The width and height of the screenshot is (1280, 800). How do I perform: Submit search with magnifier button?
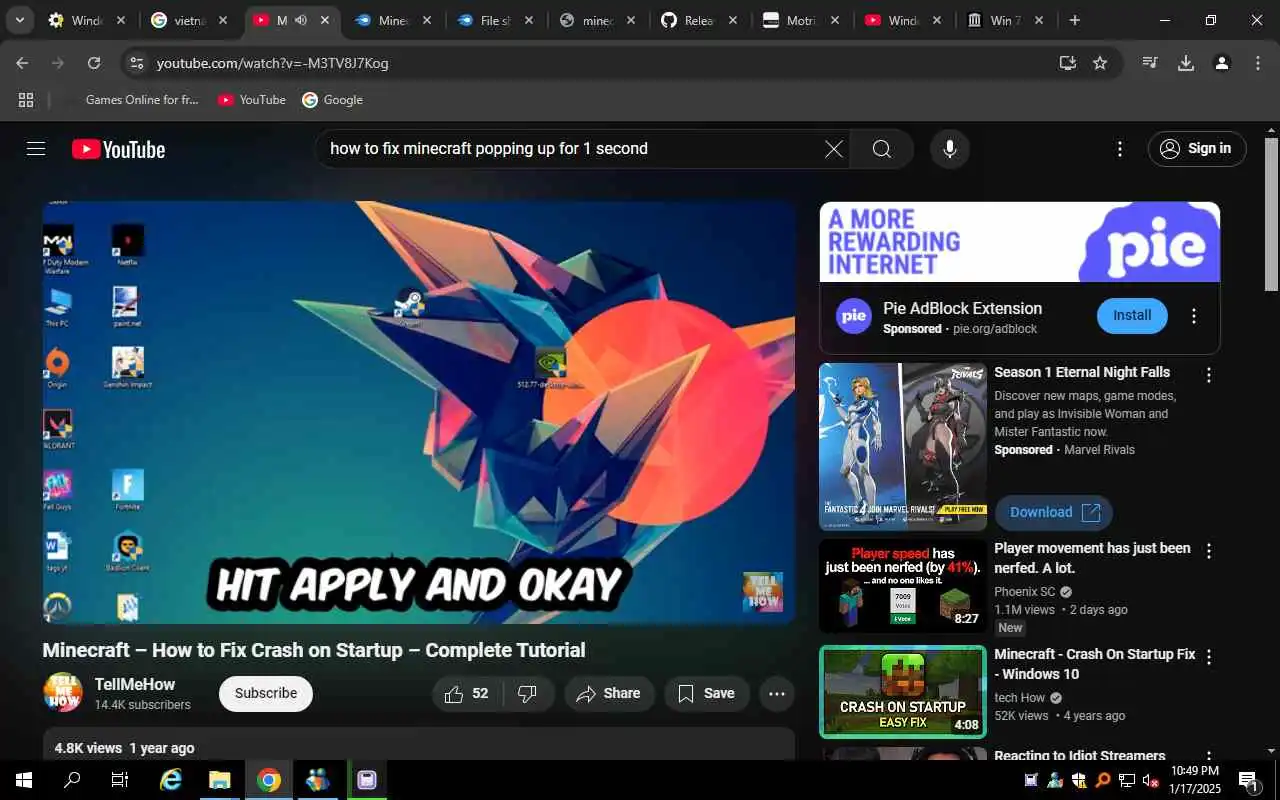pos(881,149)
